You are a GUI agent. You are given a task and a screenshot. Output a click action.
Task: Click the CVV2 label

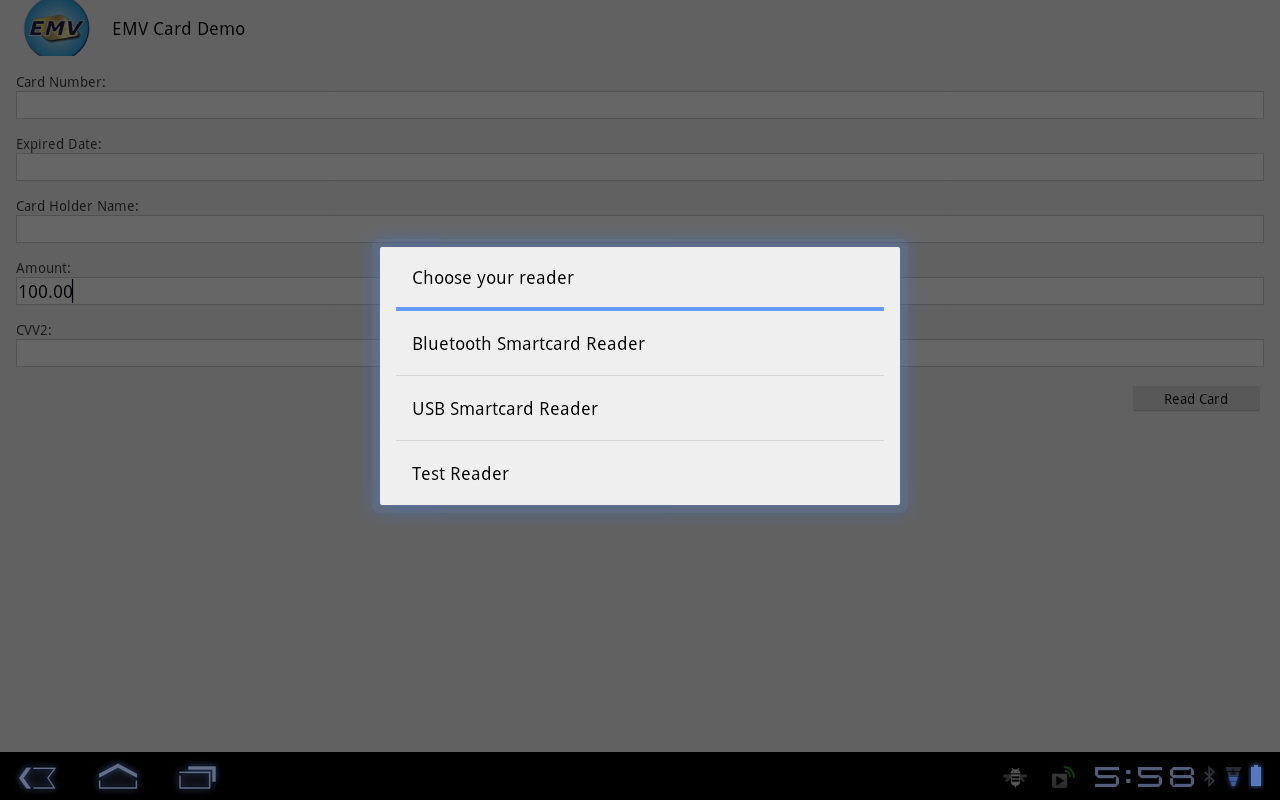(34, 330)
